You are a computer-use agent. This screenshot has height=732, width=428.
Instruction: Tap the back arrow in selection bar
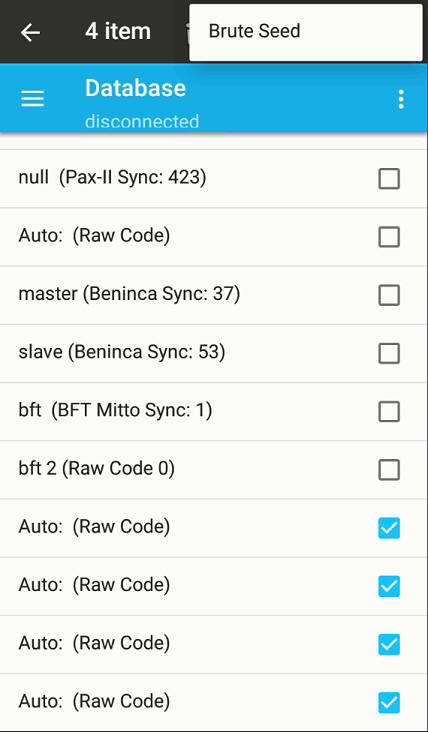31,32
